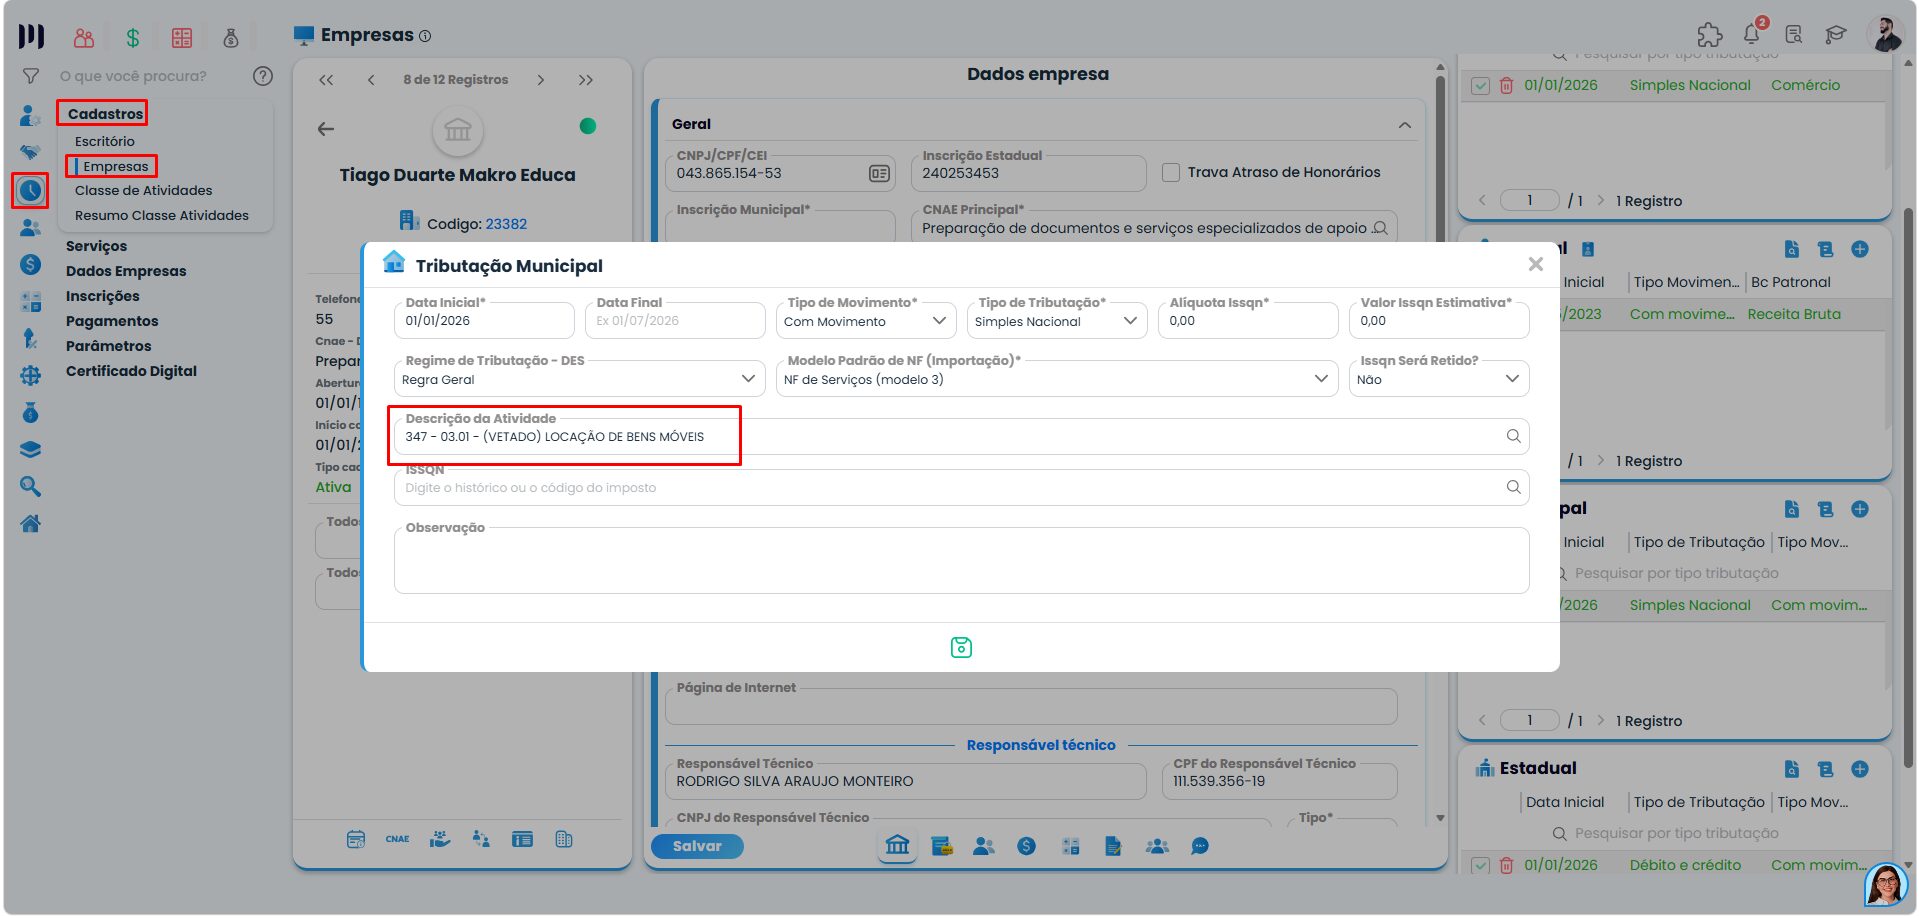
Task: Focus the Alíquota Issqn field
Action: tap(1248, 321)
